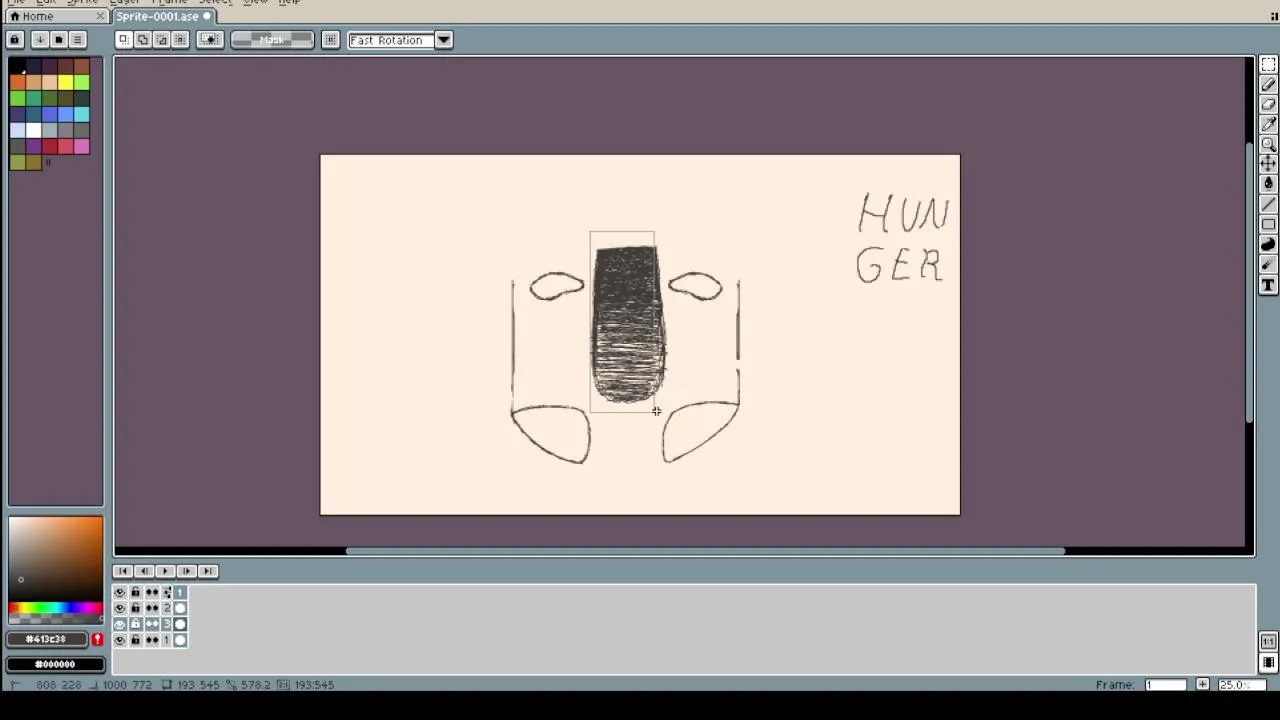Go to next frame
The width and height of the screenshot is (1280, 720).
coord(186,571)
